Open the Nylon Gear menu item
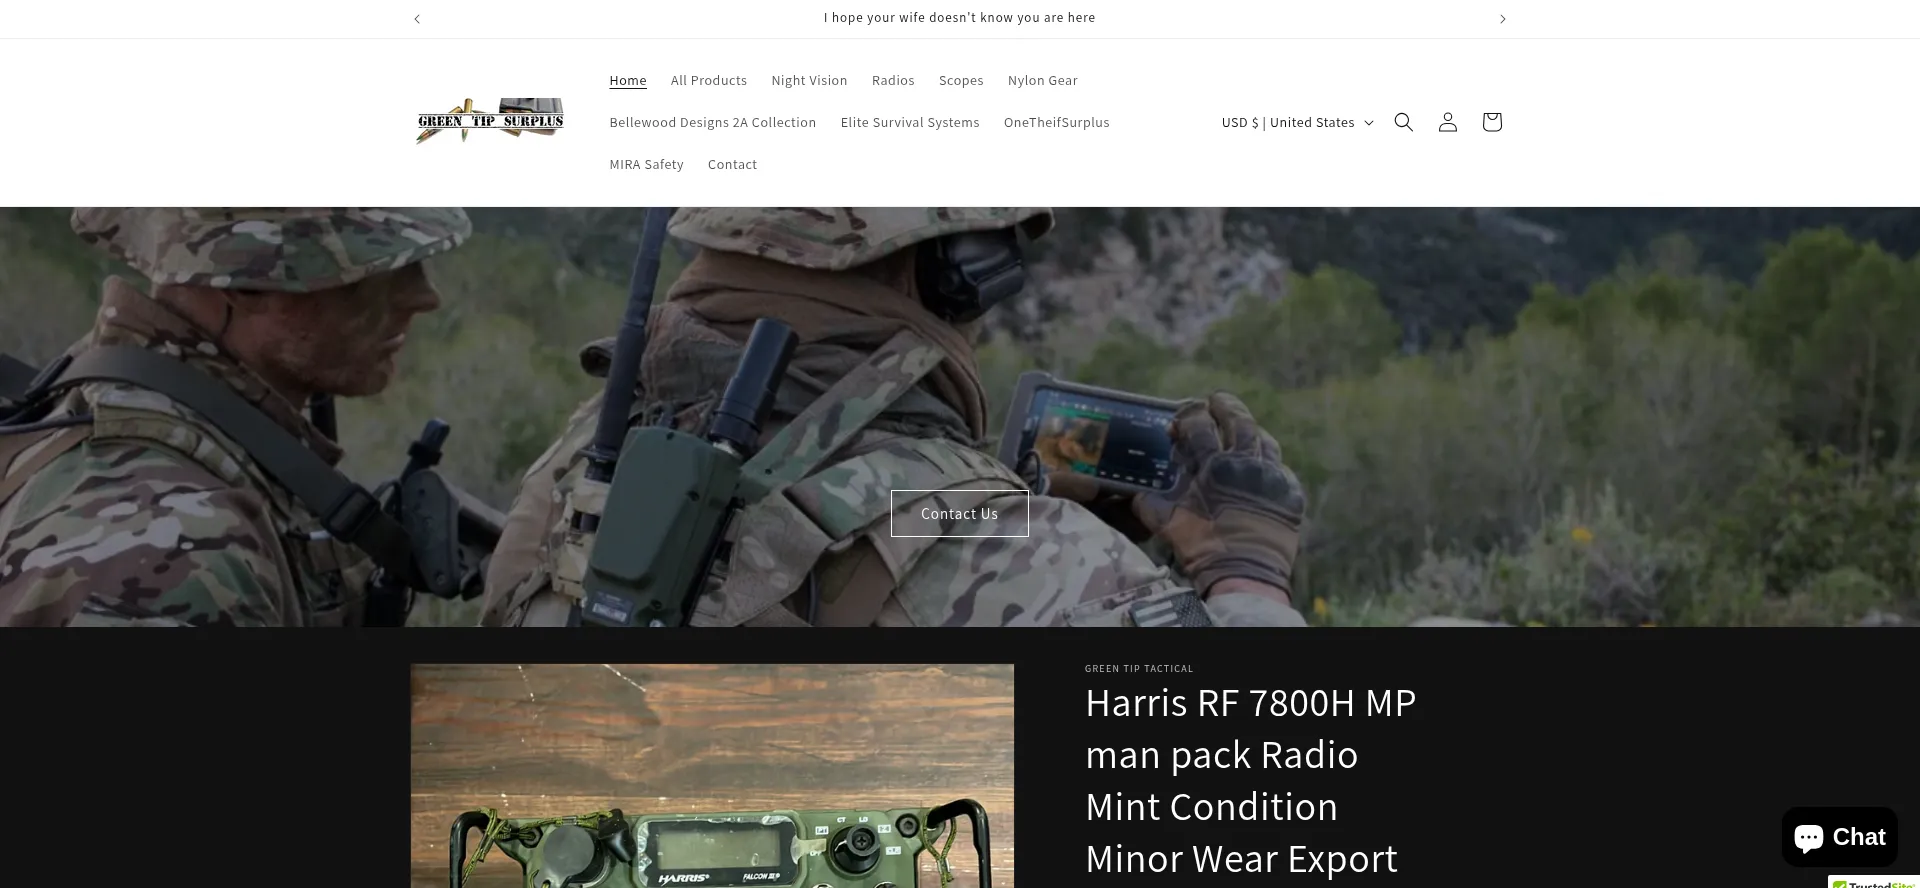Screen dimensions: 1920x888 (1043, 81)
